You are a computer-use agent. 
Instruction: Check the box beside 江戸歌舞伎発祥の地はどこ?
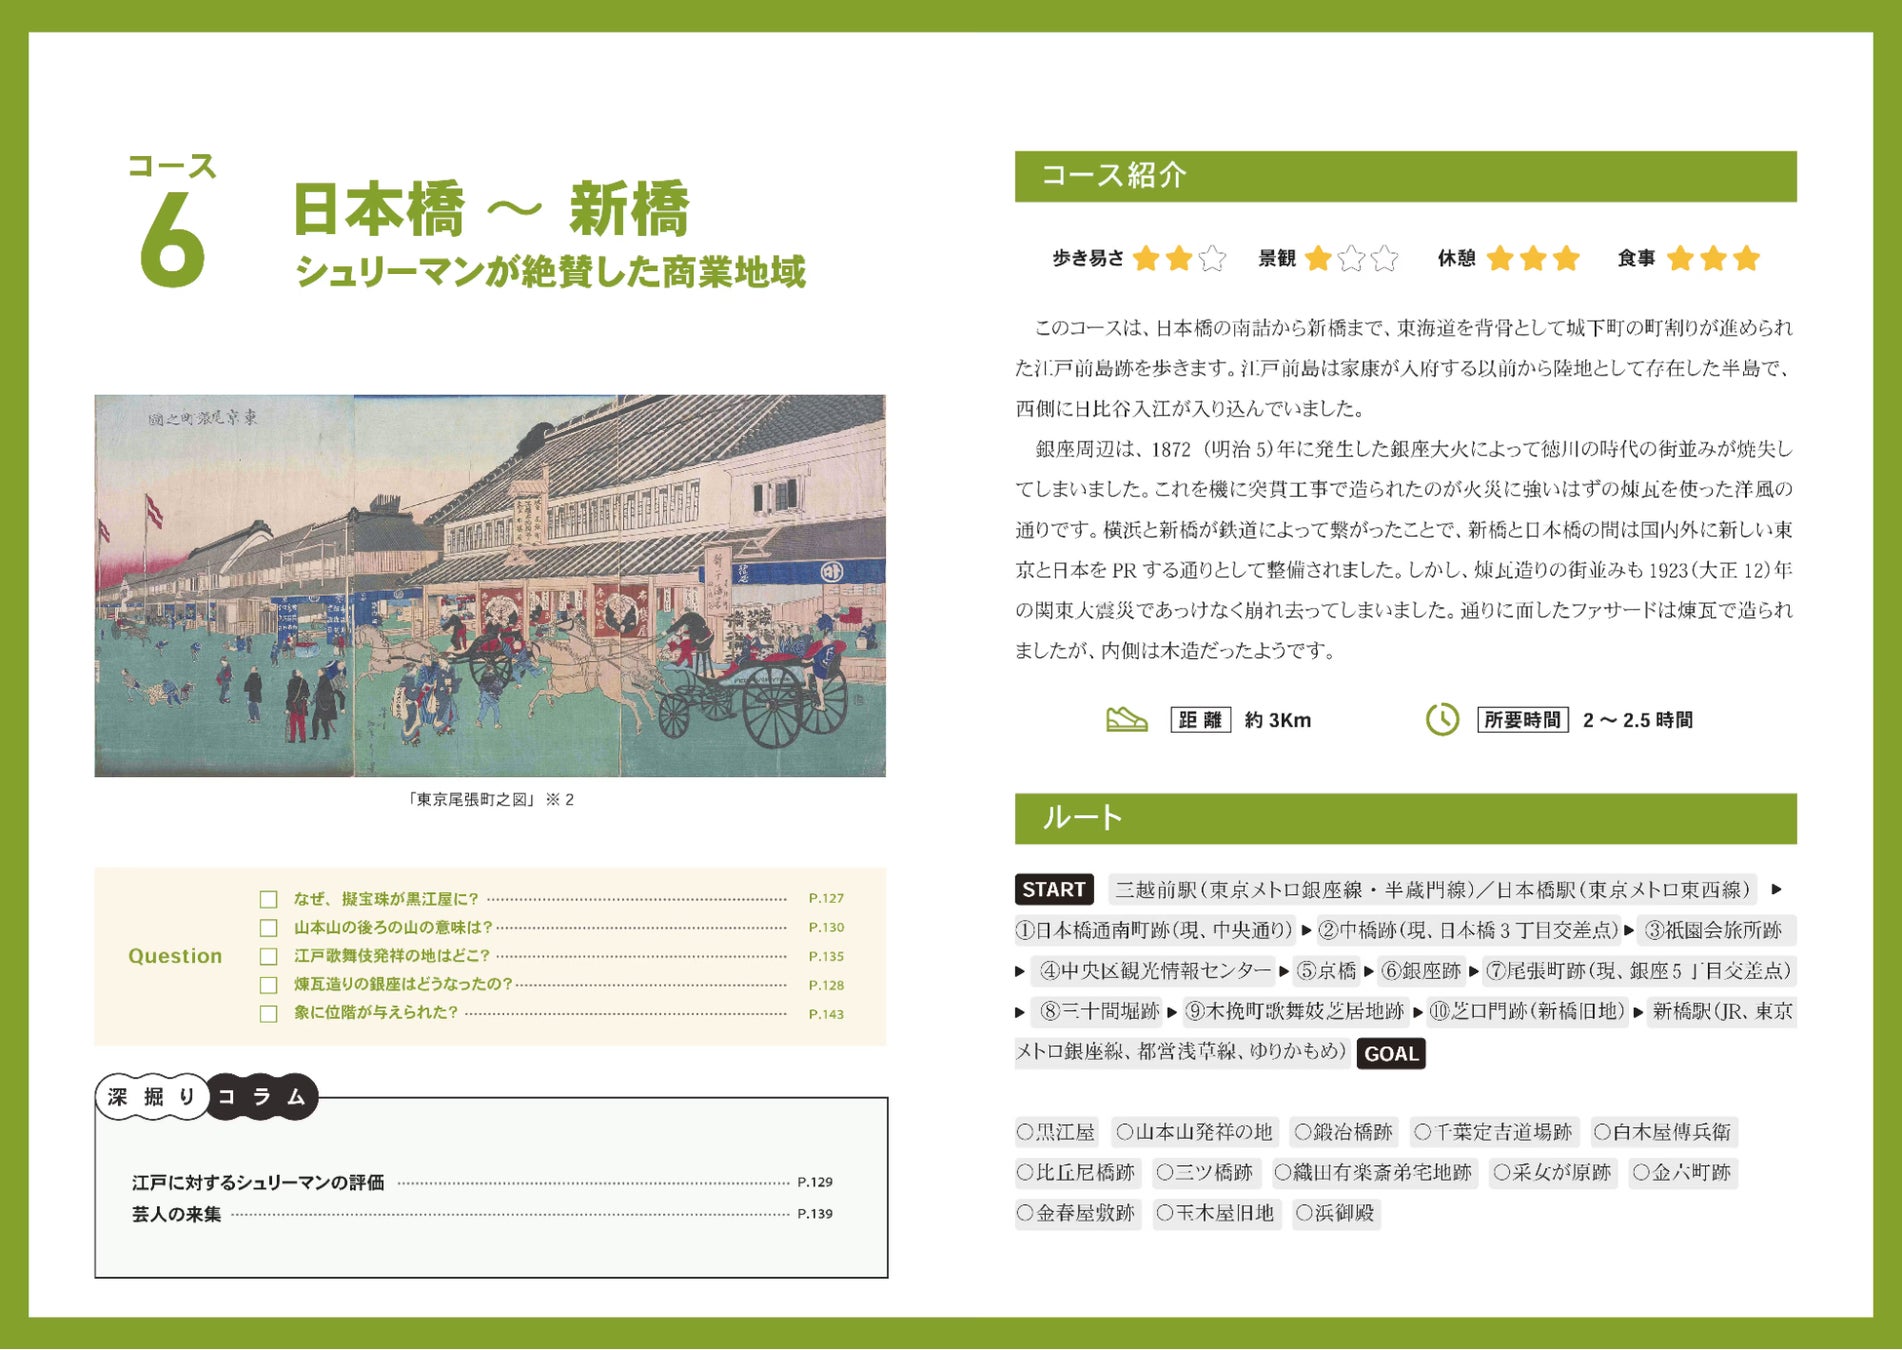coord(268,957)
